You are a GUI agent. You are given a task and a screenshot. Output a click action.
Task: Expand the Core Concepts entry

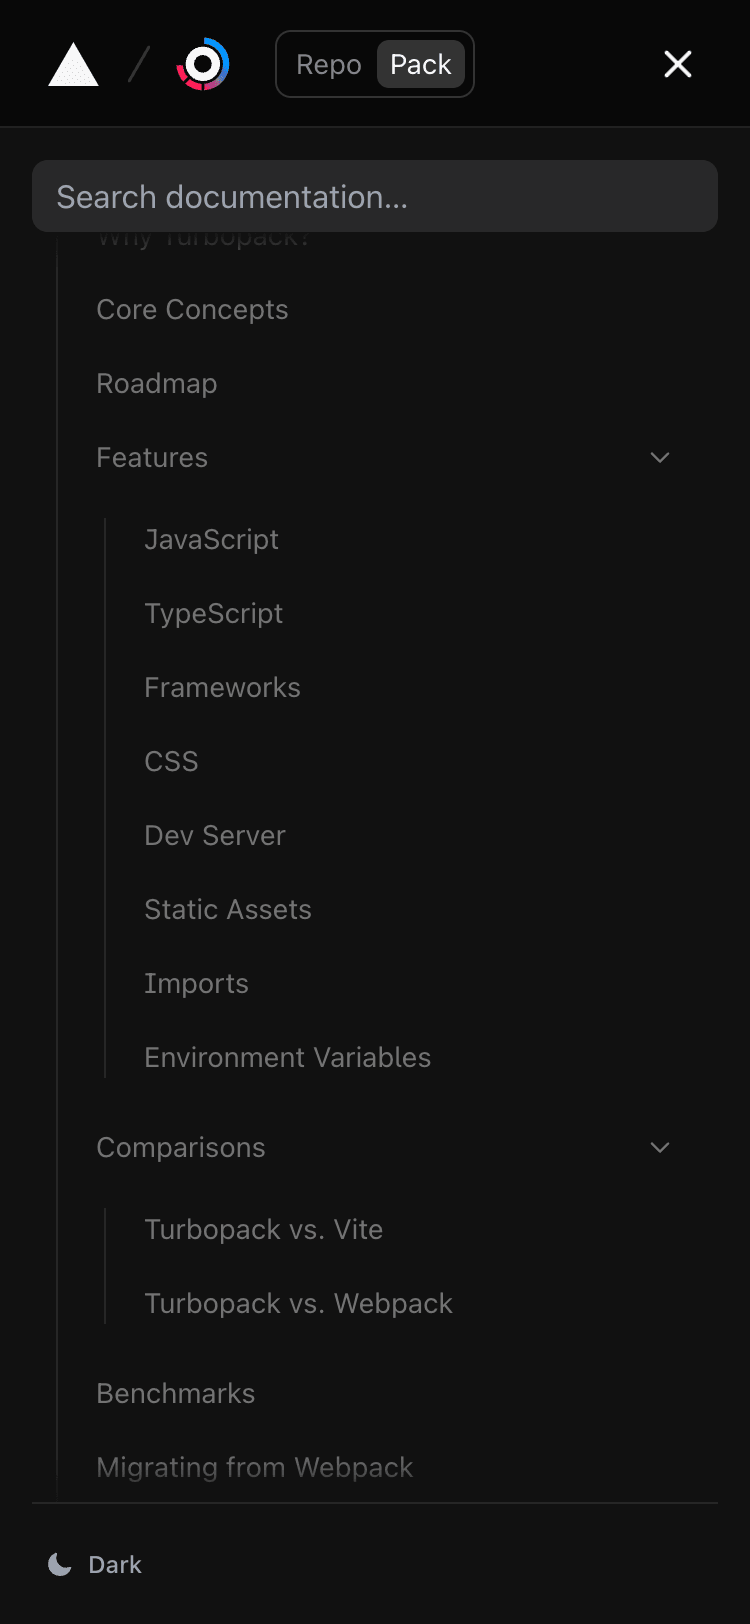[192, 309]
